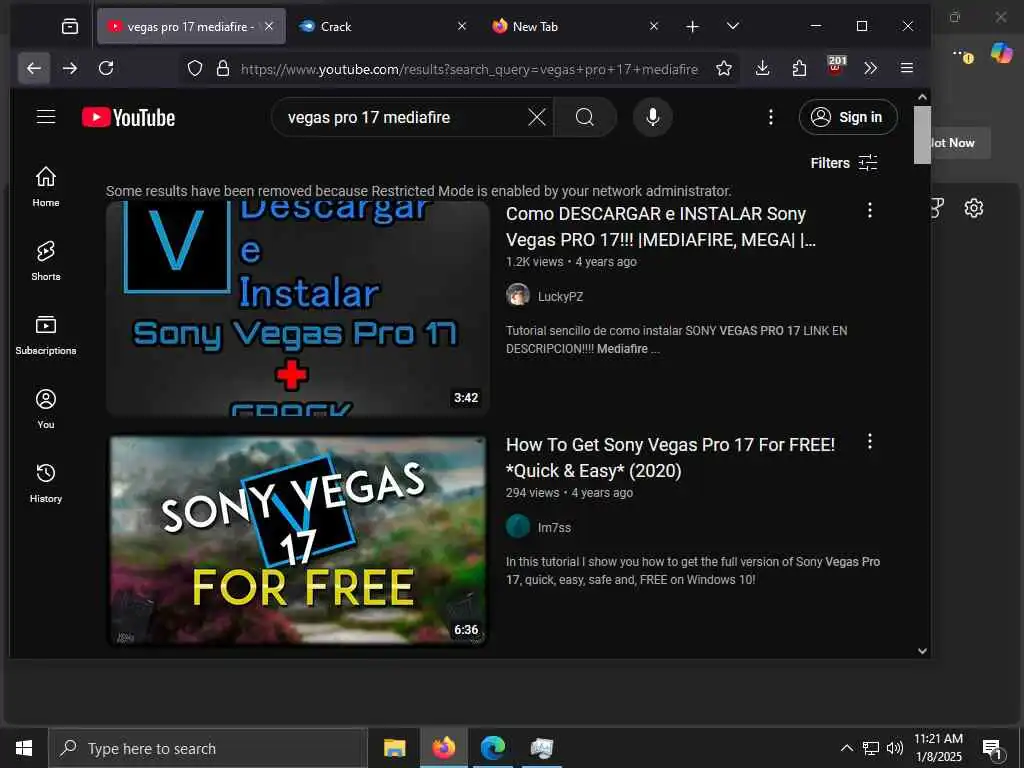
Task: Click the Sign in button
Action: coord(848,117)
